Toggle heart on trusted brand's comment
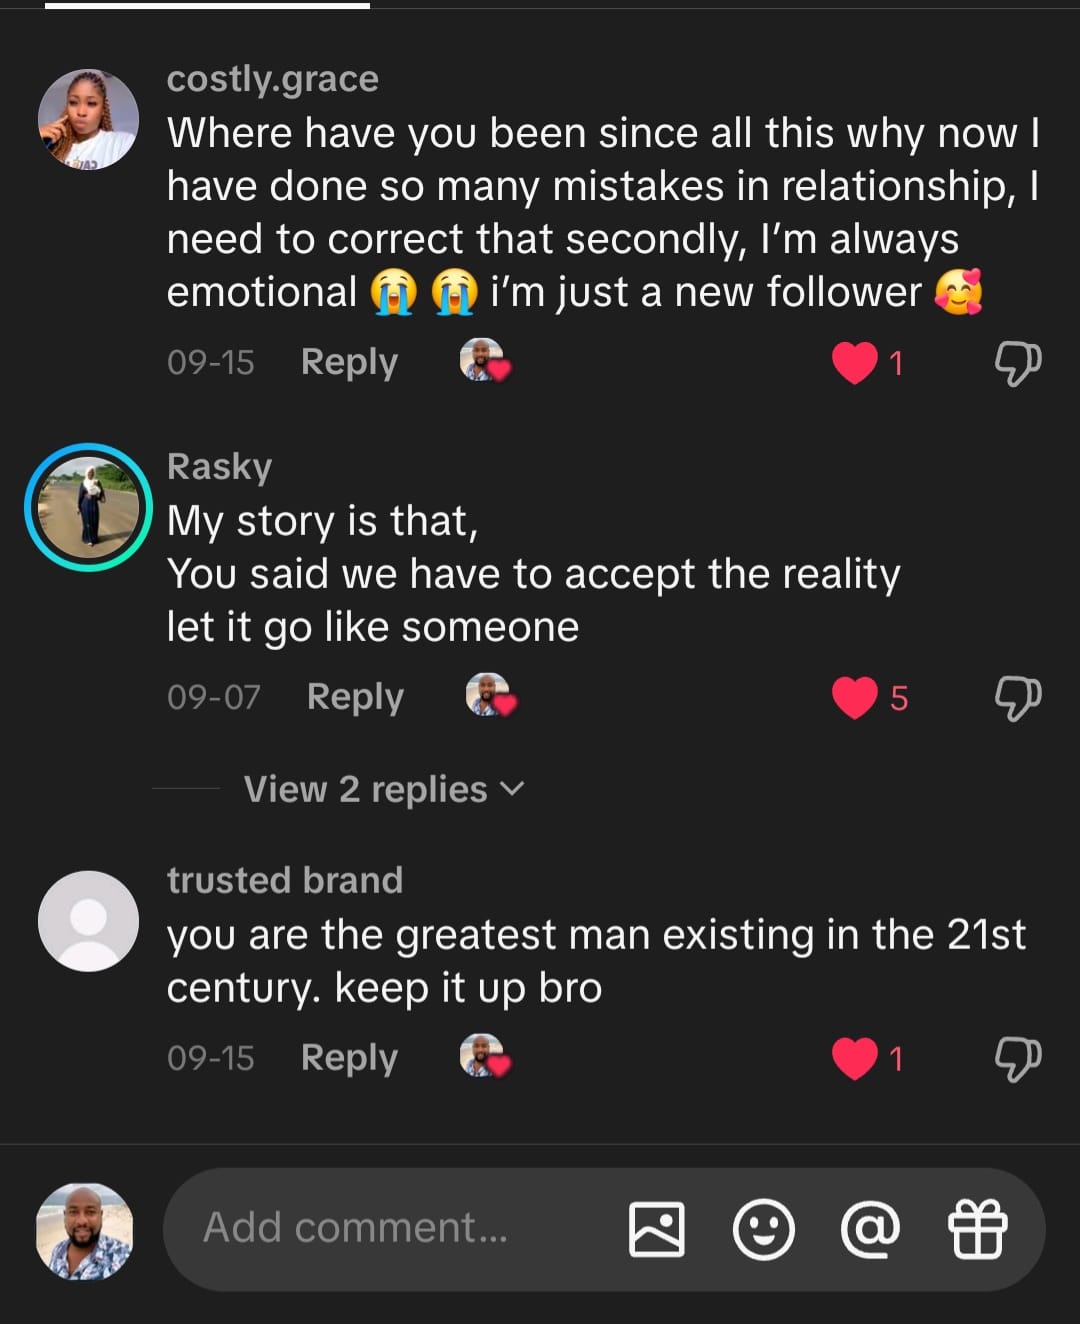Viewport: 1080px width, 1324px height. click(855, 1058)
